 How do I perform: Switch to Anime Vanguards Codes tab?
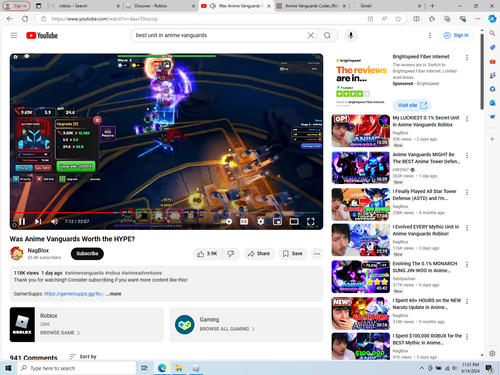(311, 6)
